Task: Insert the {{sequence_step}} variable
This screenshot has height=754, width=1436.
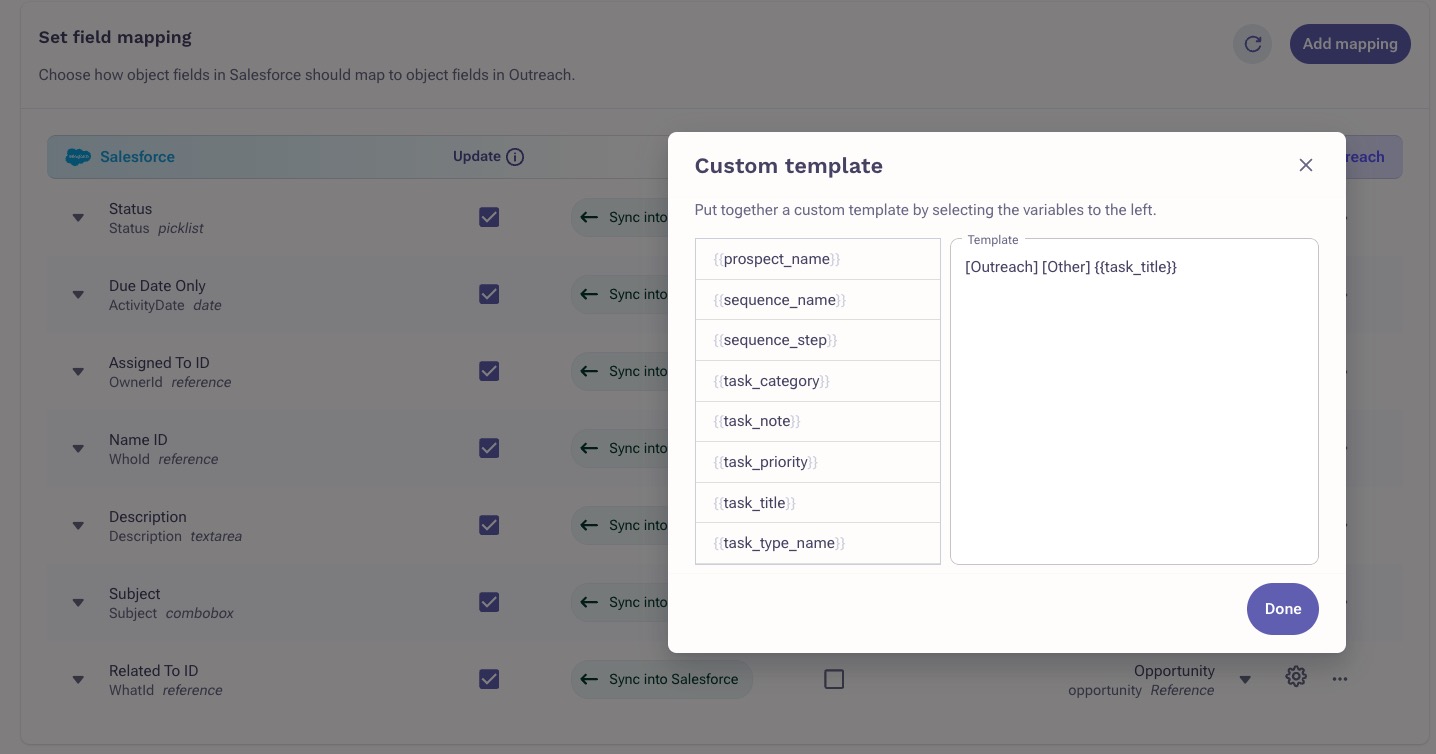Action: point(818,340)
